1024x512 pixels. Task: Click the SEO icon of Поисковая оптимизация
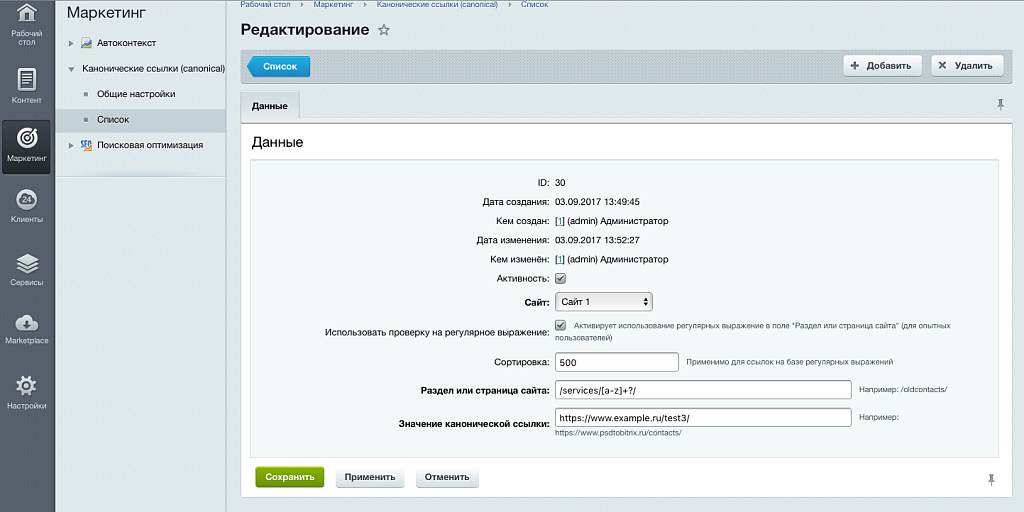(86, 145)
